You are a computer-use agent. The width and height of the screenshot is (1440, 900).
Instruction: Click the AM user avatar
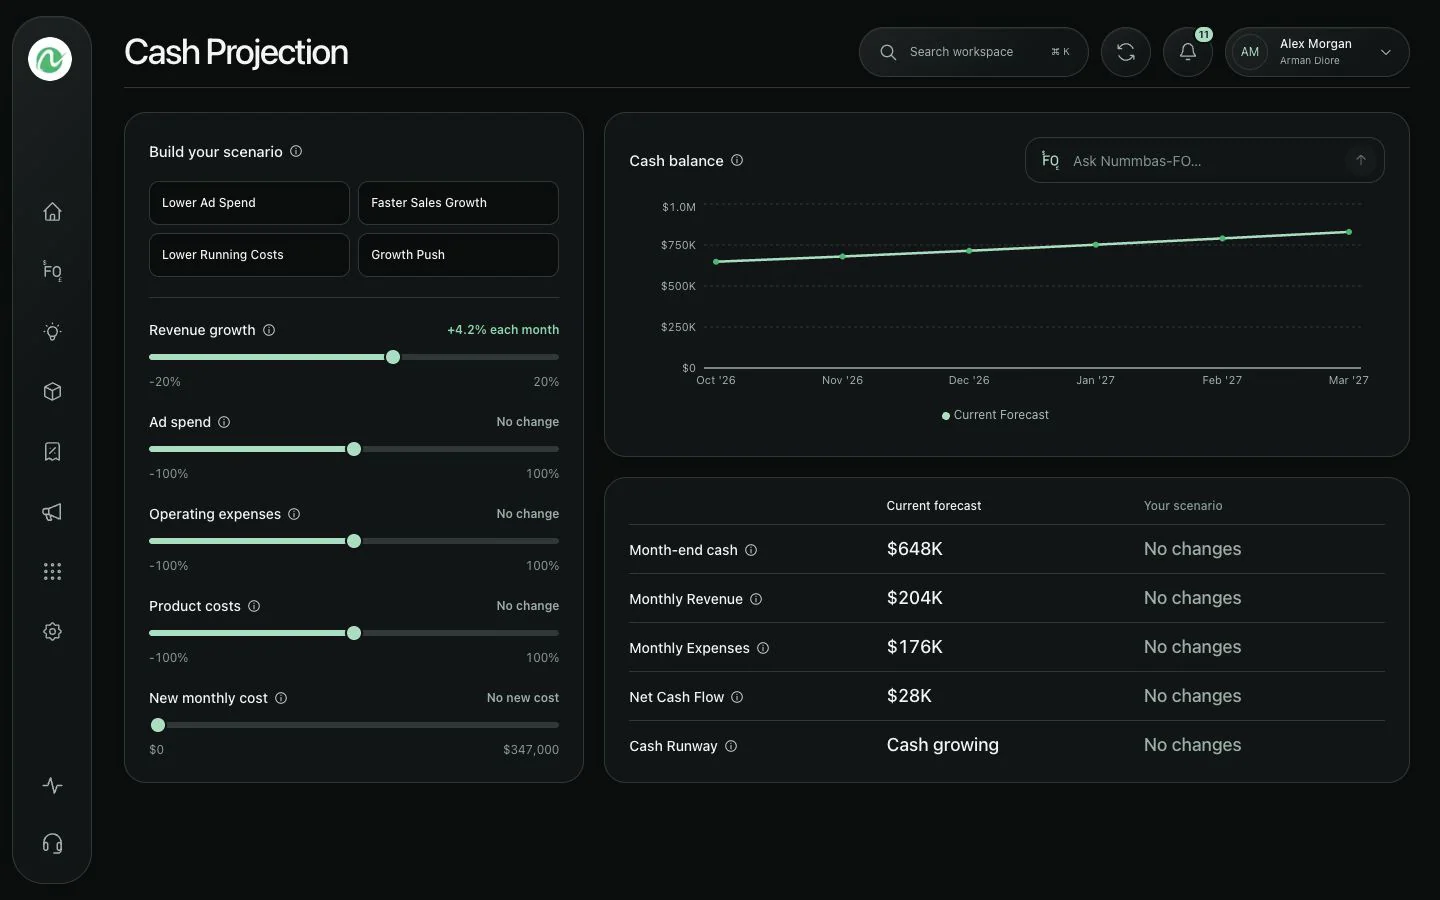point(1250,52)
